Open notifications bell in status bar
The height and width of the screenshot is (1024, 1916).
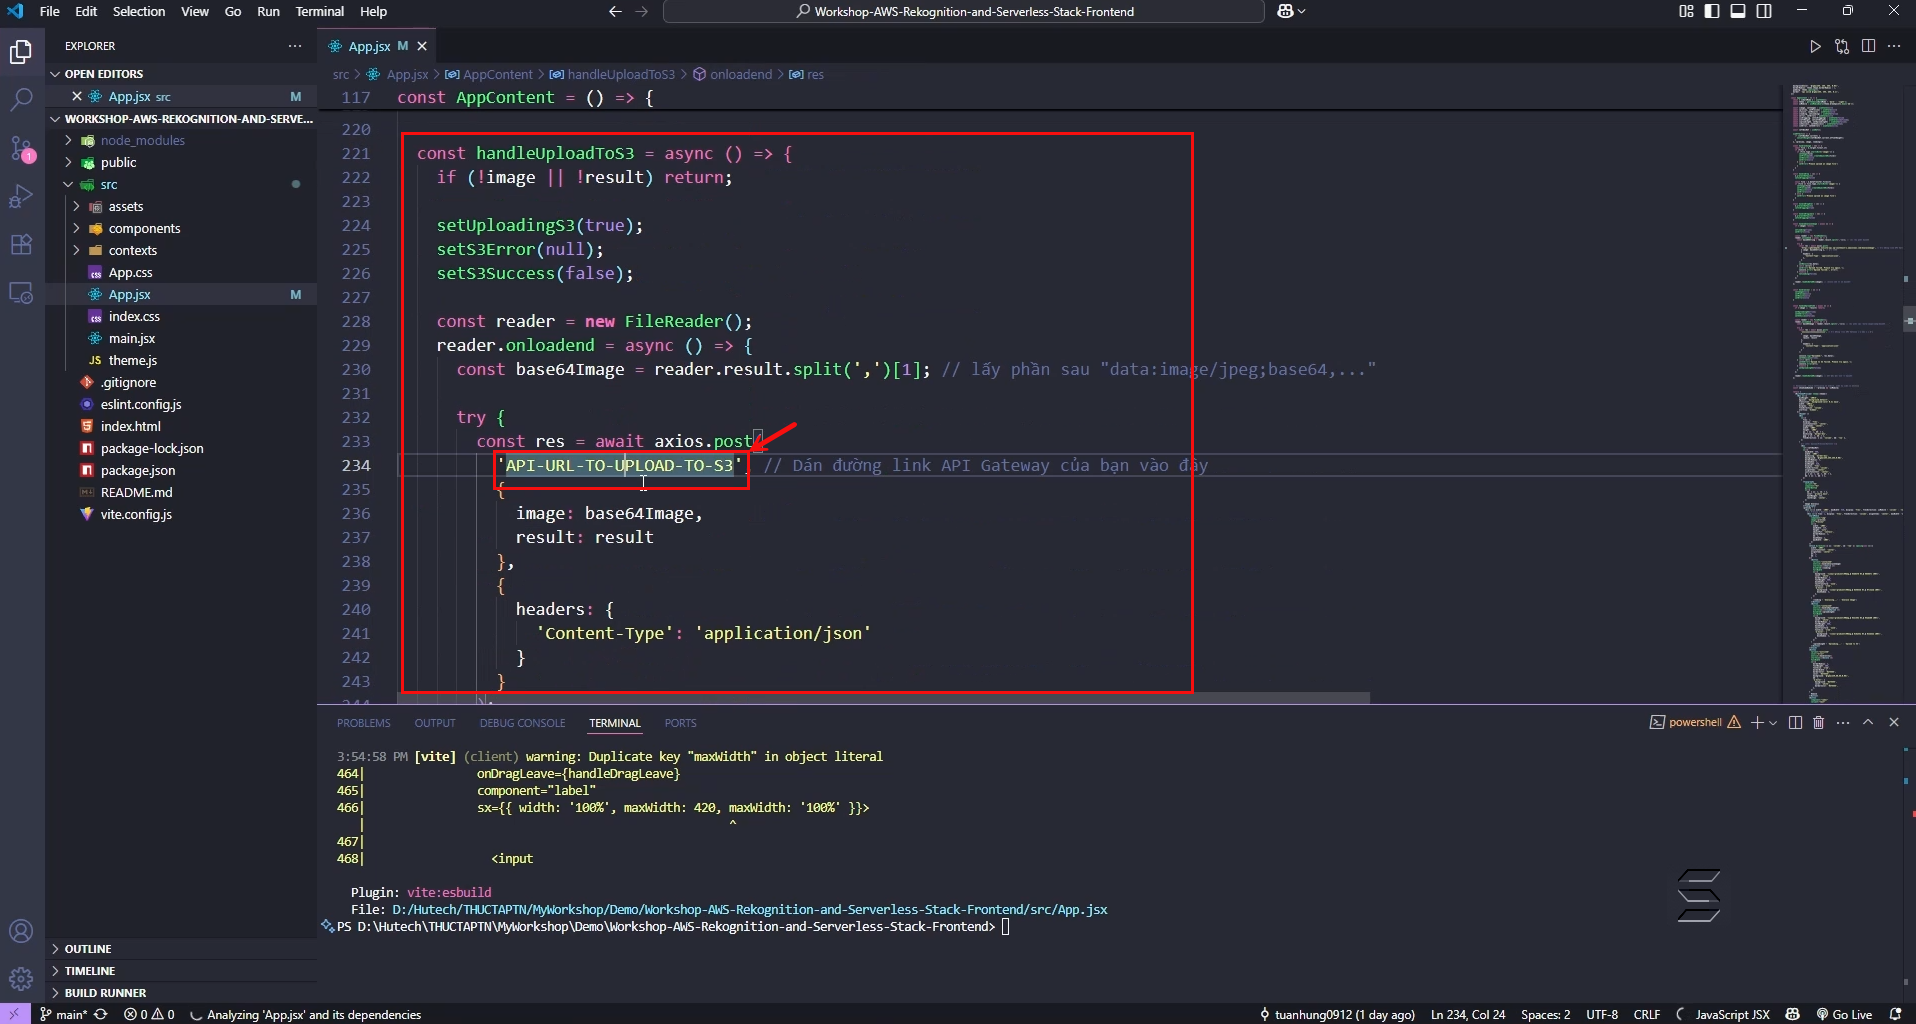[1895, 1014]
